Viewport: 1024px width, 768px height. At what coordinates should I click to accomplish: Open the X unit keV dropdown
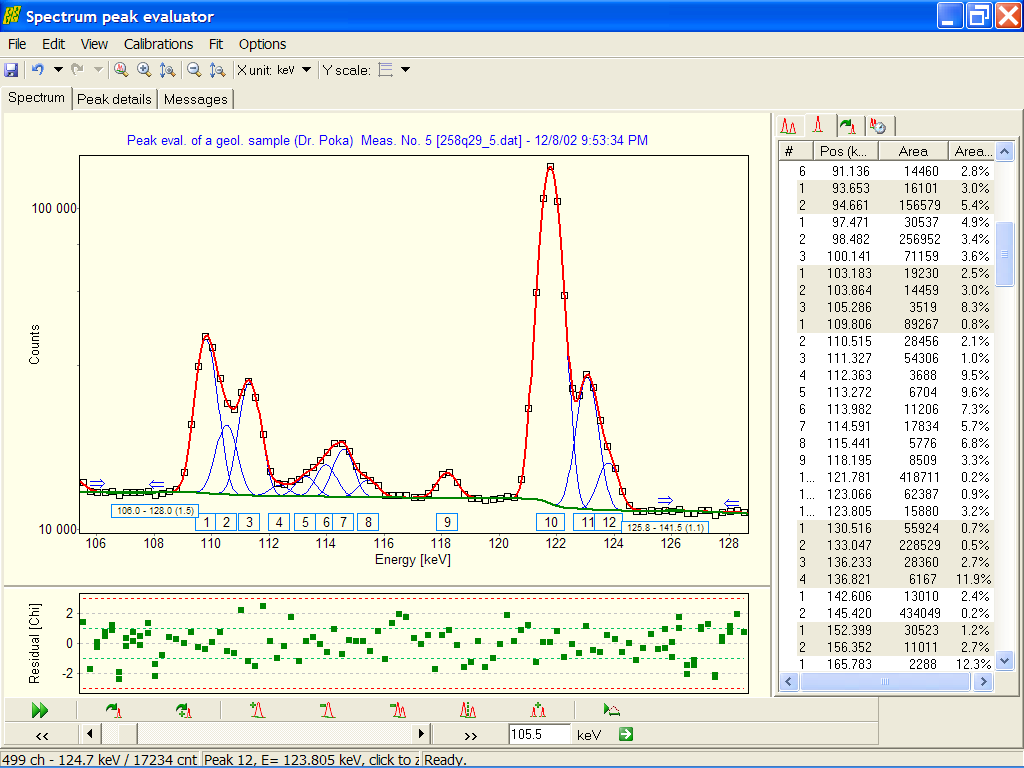coord(306,70)
